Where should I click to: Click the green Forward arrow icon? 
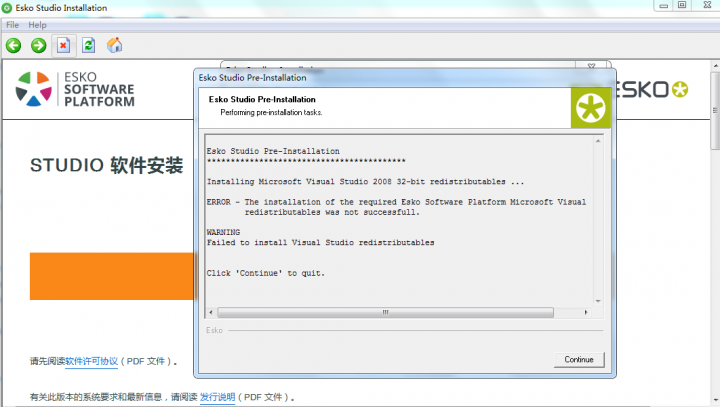pos(38,45)
